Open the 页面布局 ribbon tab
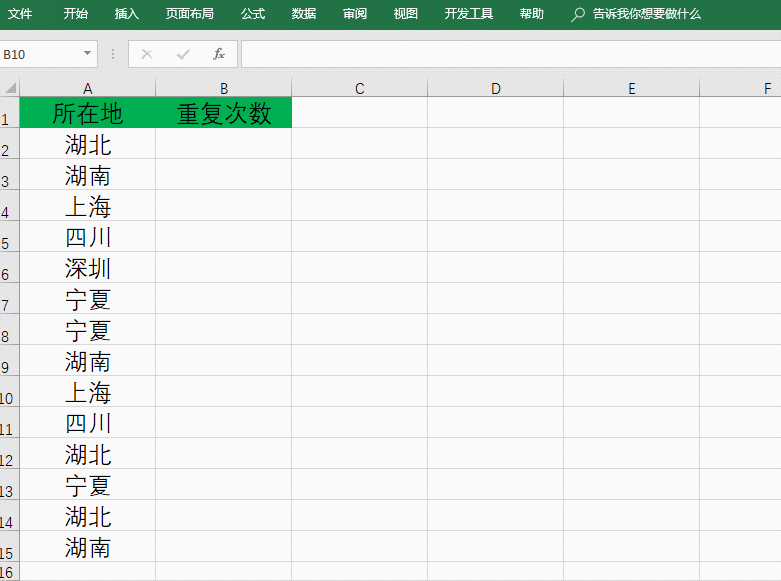781x581 pixels. tap(190, 13)
